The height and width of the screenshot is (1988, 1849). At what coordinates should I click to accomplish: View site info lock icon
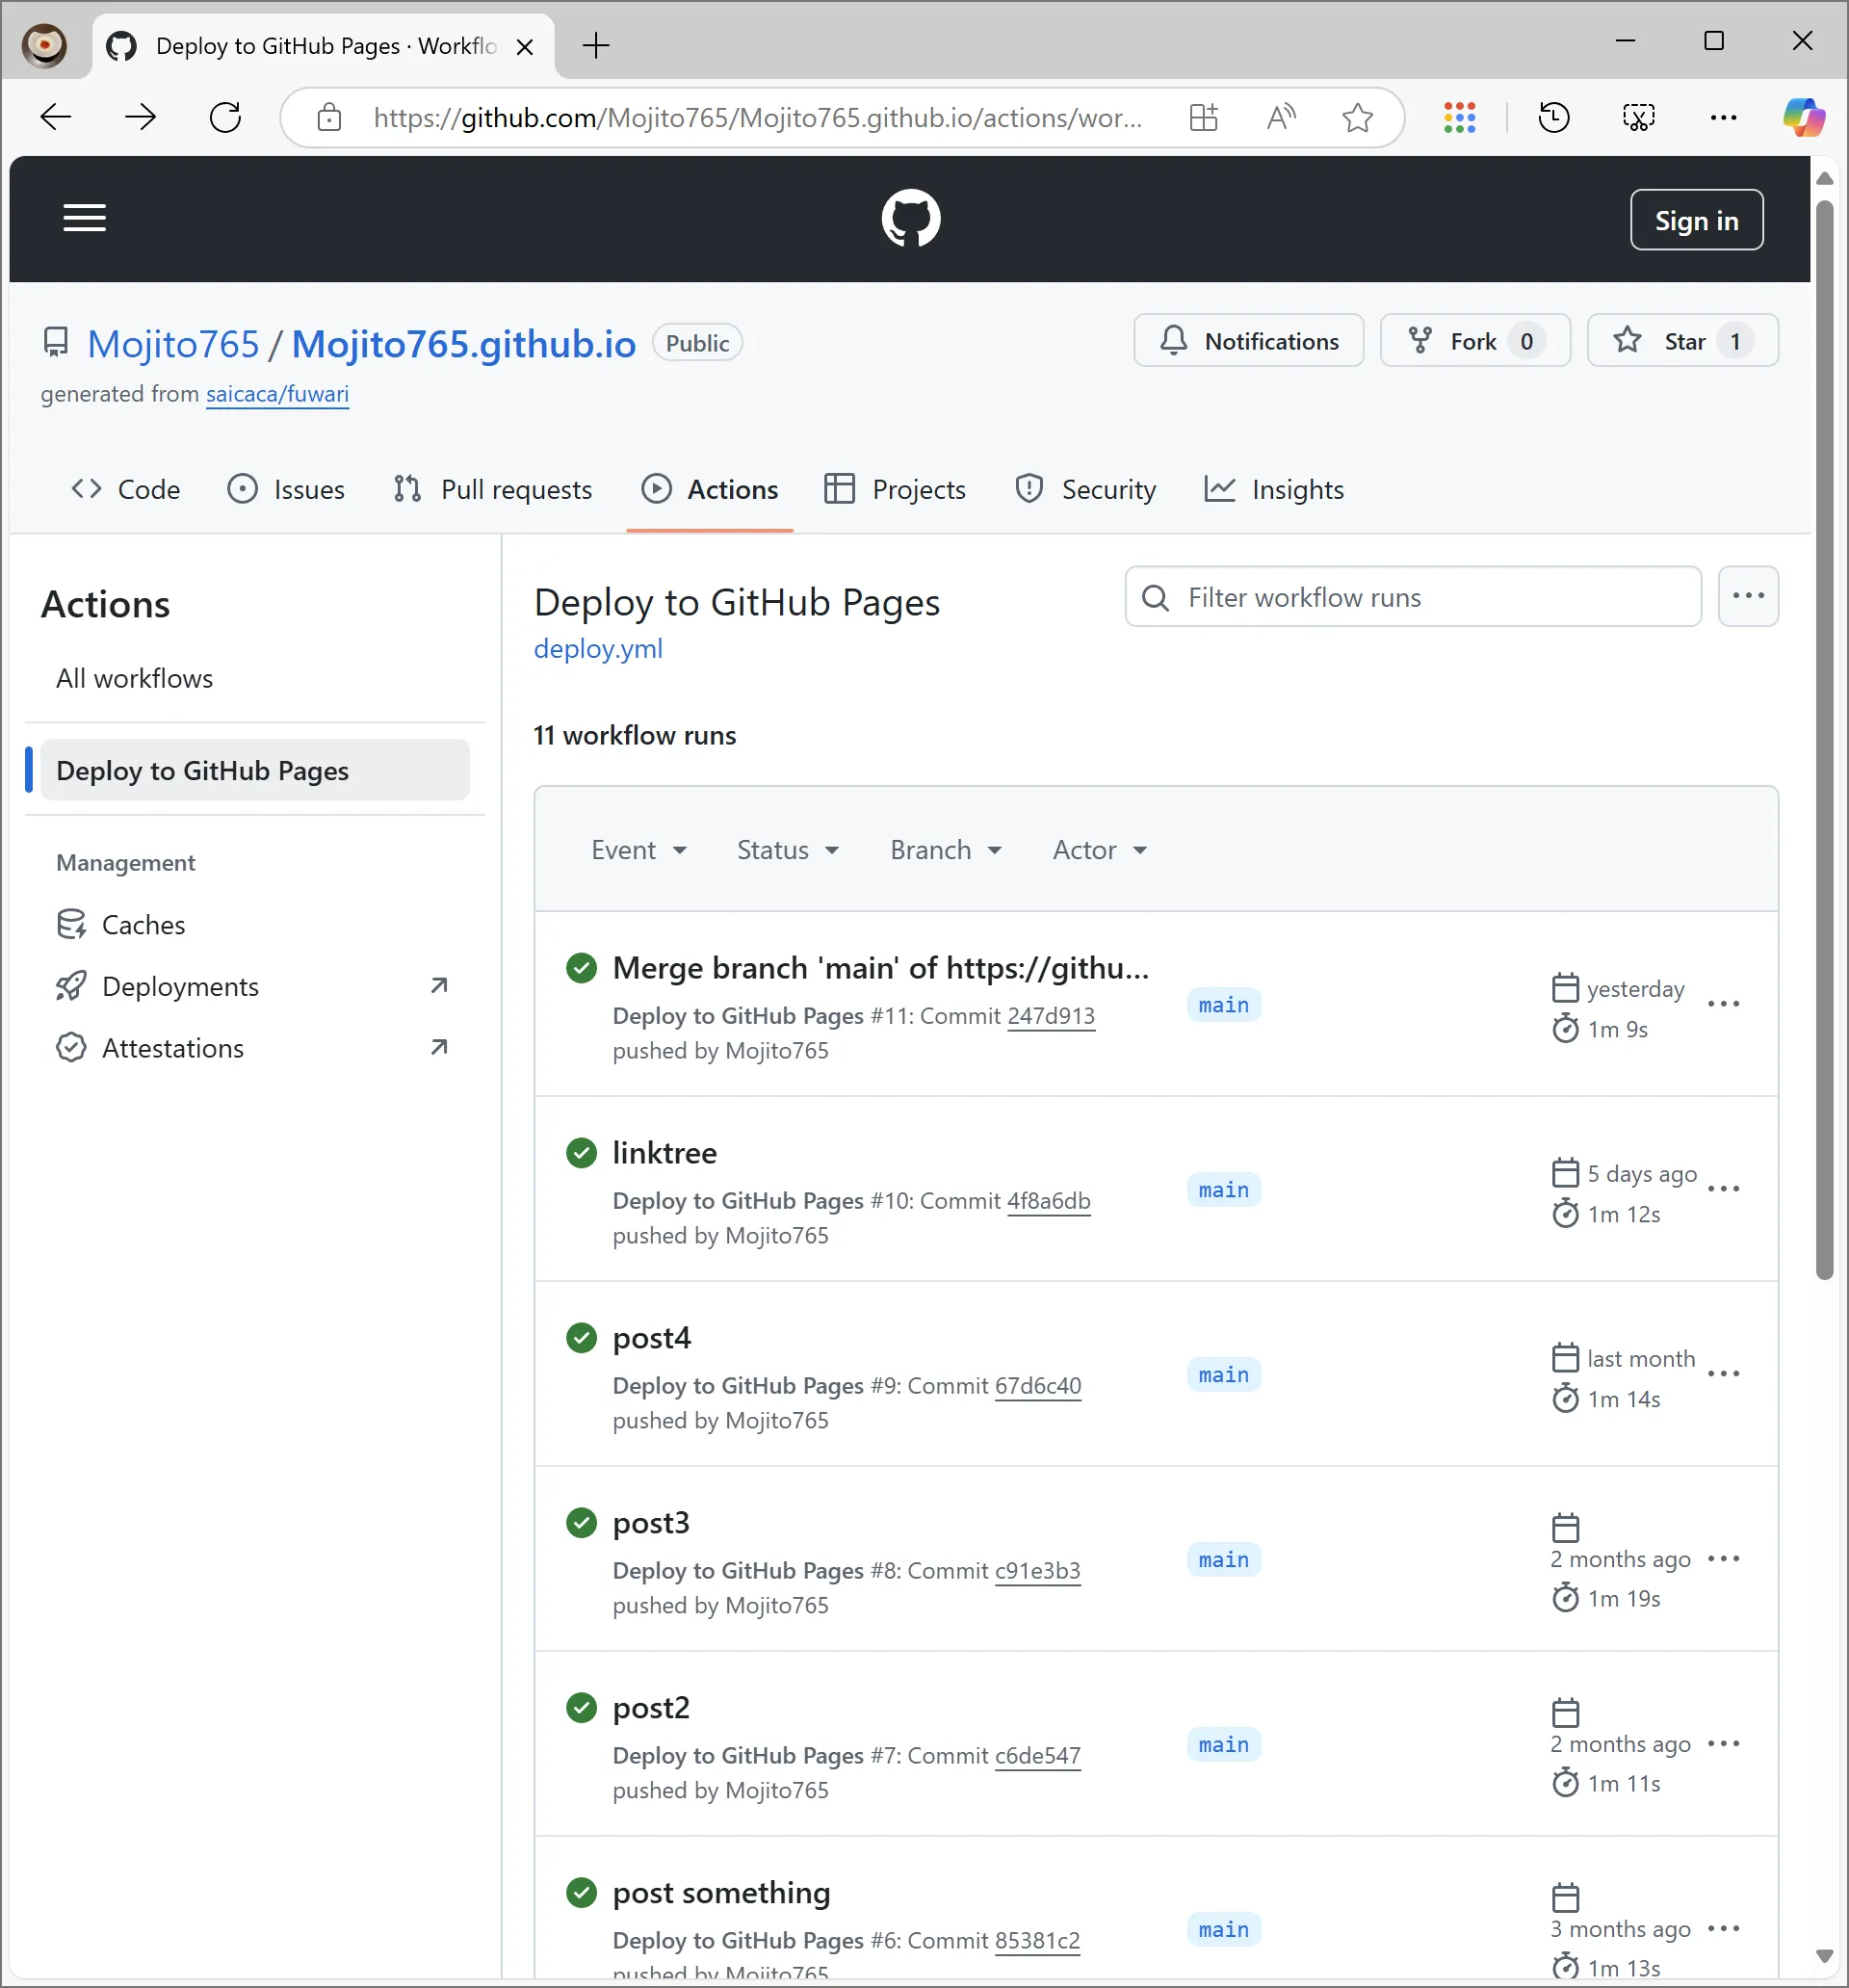point(329,118)
